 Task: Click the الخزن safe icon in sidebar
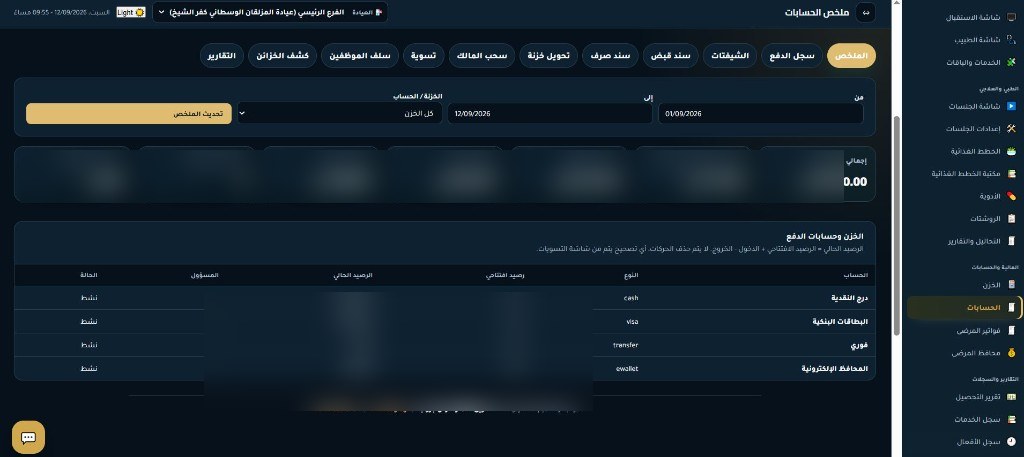[x=1011, y=285]
